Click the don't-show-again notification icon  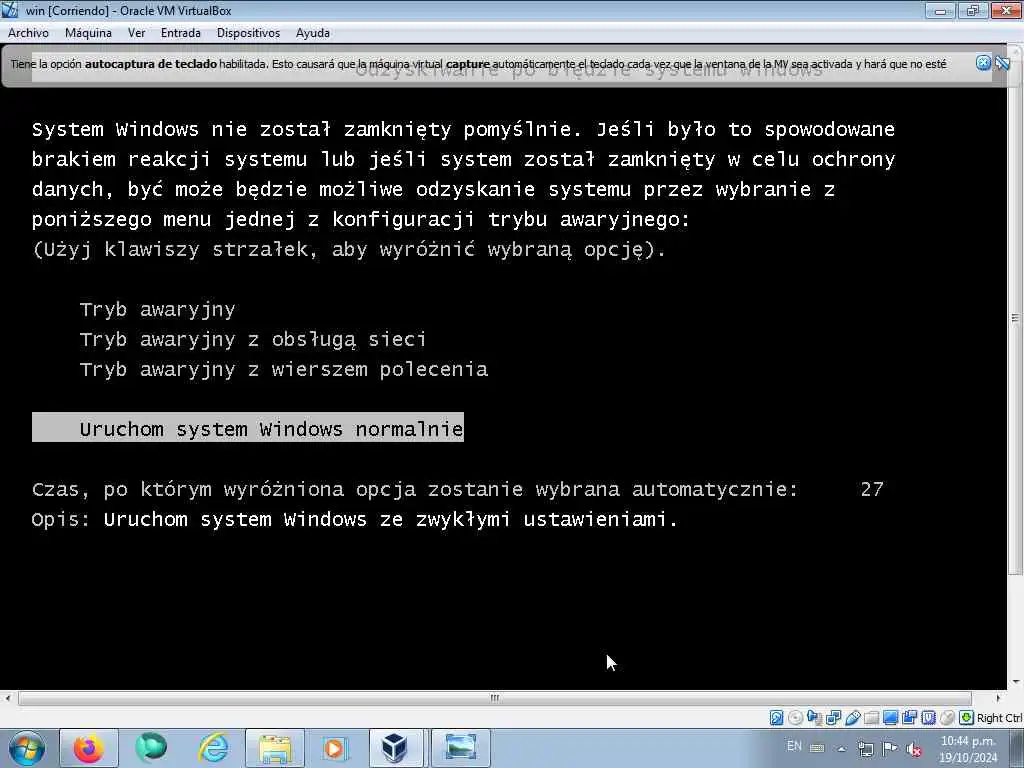[1002, 63]
